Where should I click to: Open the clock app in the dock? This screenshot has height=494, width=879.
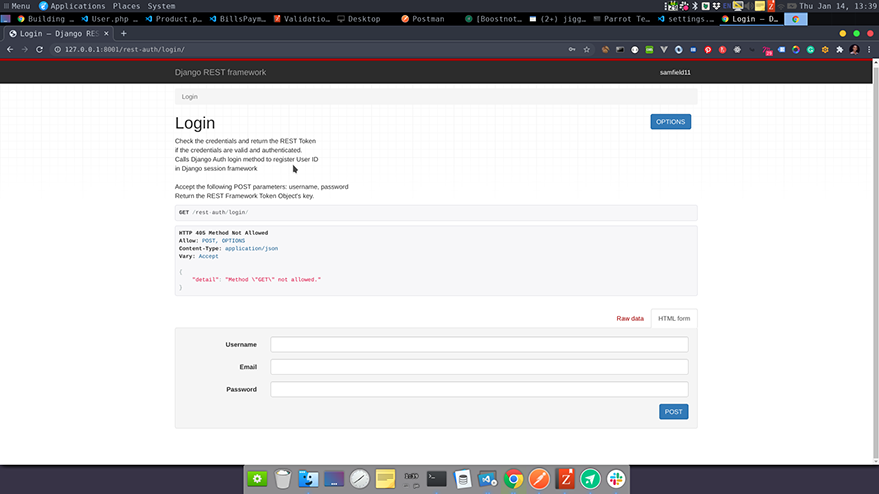359,479
